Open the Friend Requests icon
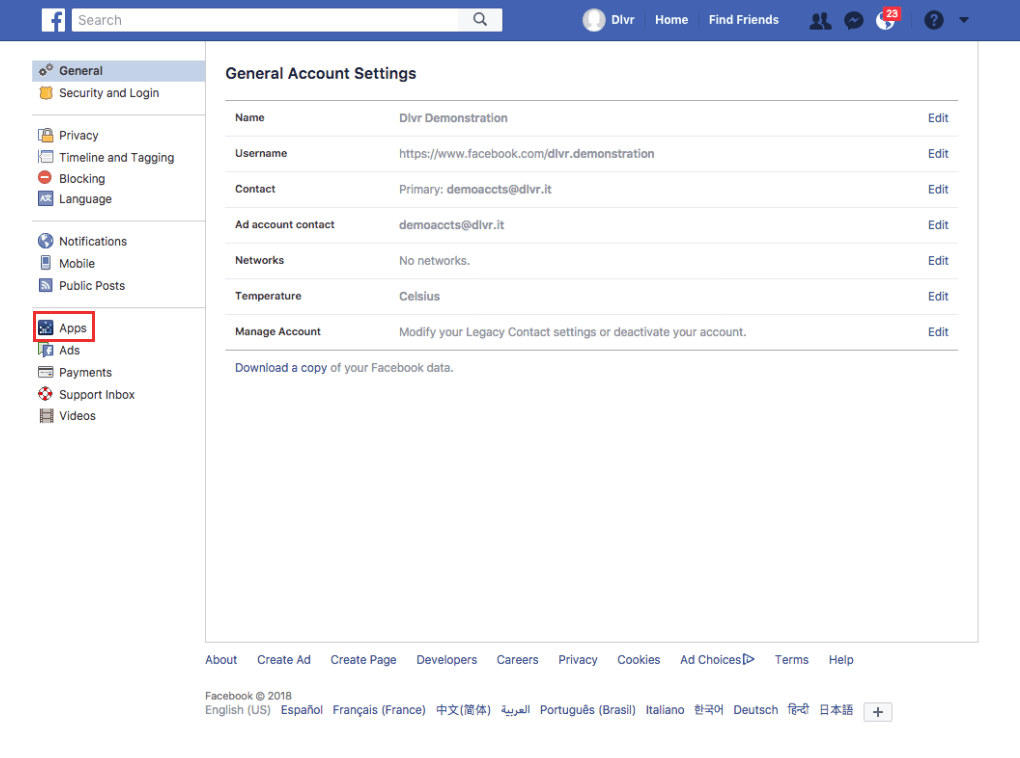1020x758 pixels. pyautogui.click(x=820, y=21)
